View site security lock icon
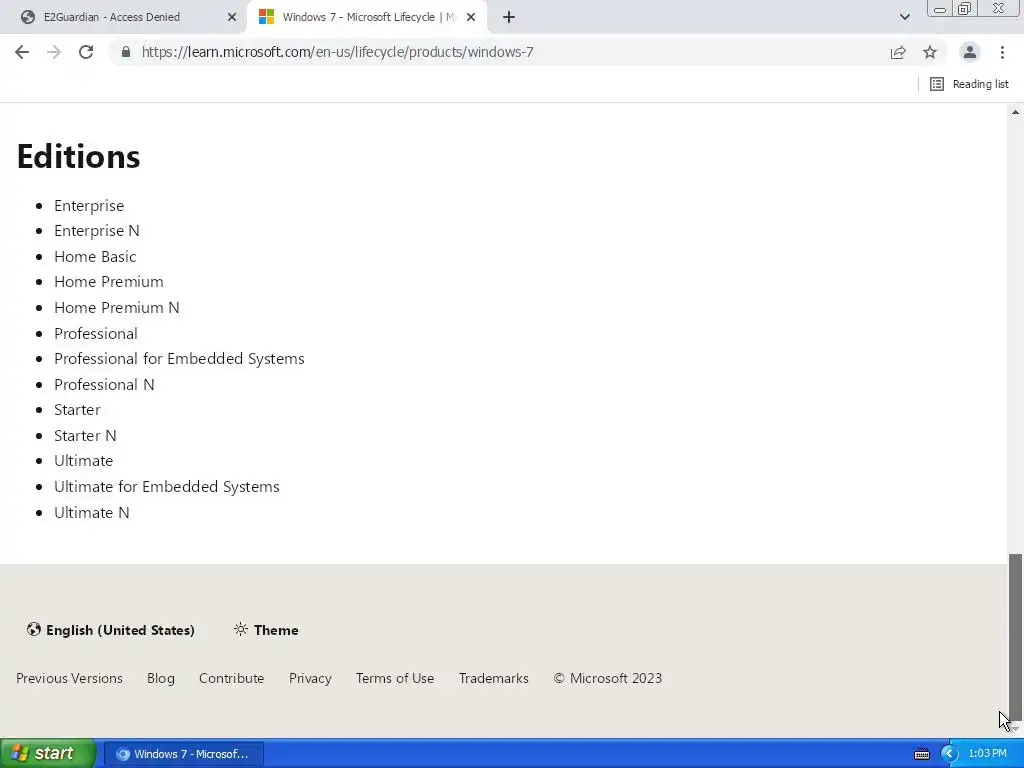The height and width of the screenshot is (768, 1024). point(126,52)
